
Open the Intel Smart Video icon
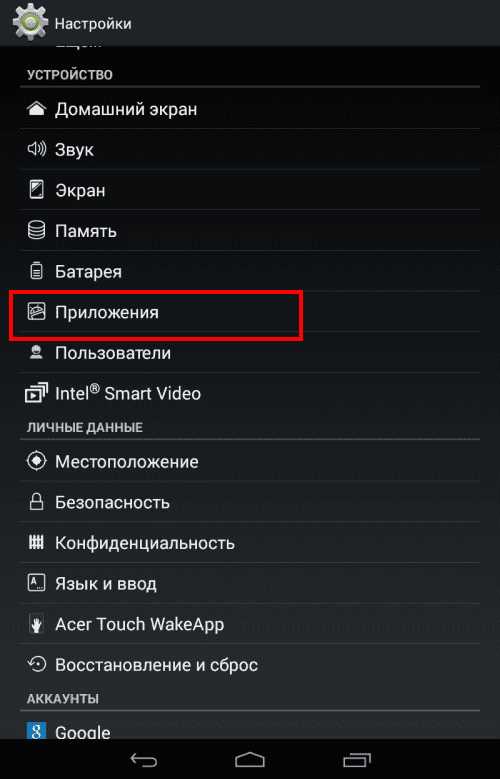(36, 393)
